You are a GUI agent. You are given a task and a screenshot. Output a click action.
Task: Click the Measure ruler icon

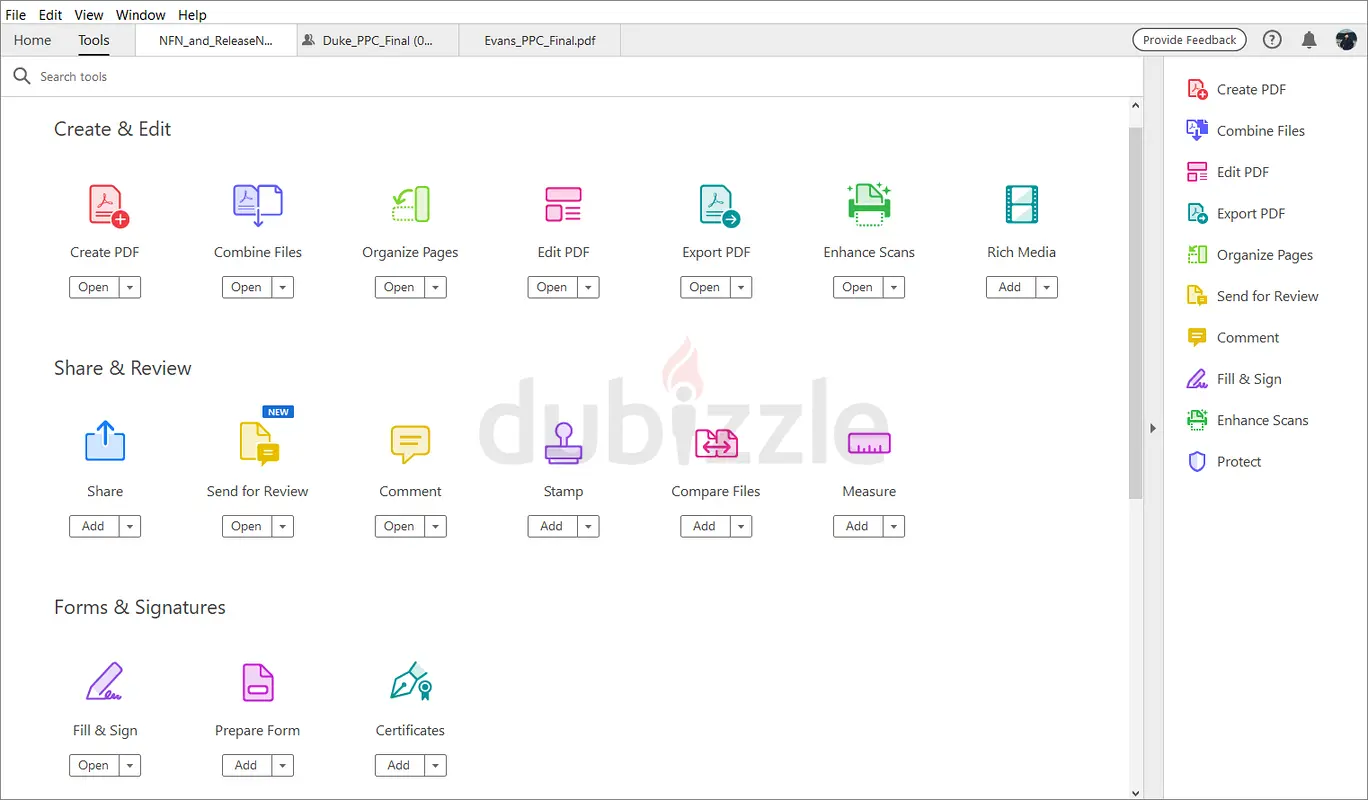(868, 443)
